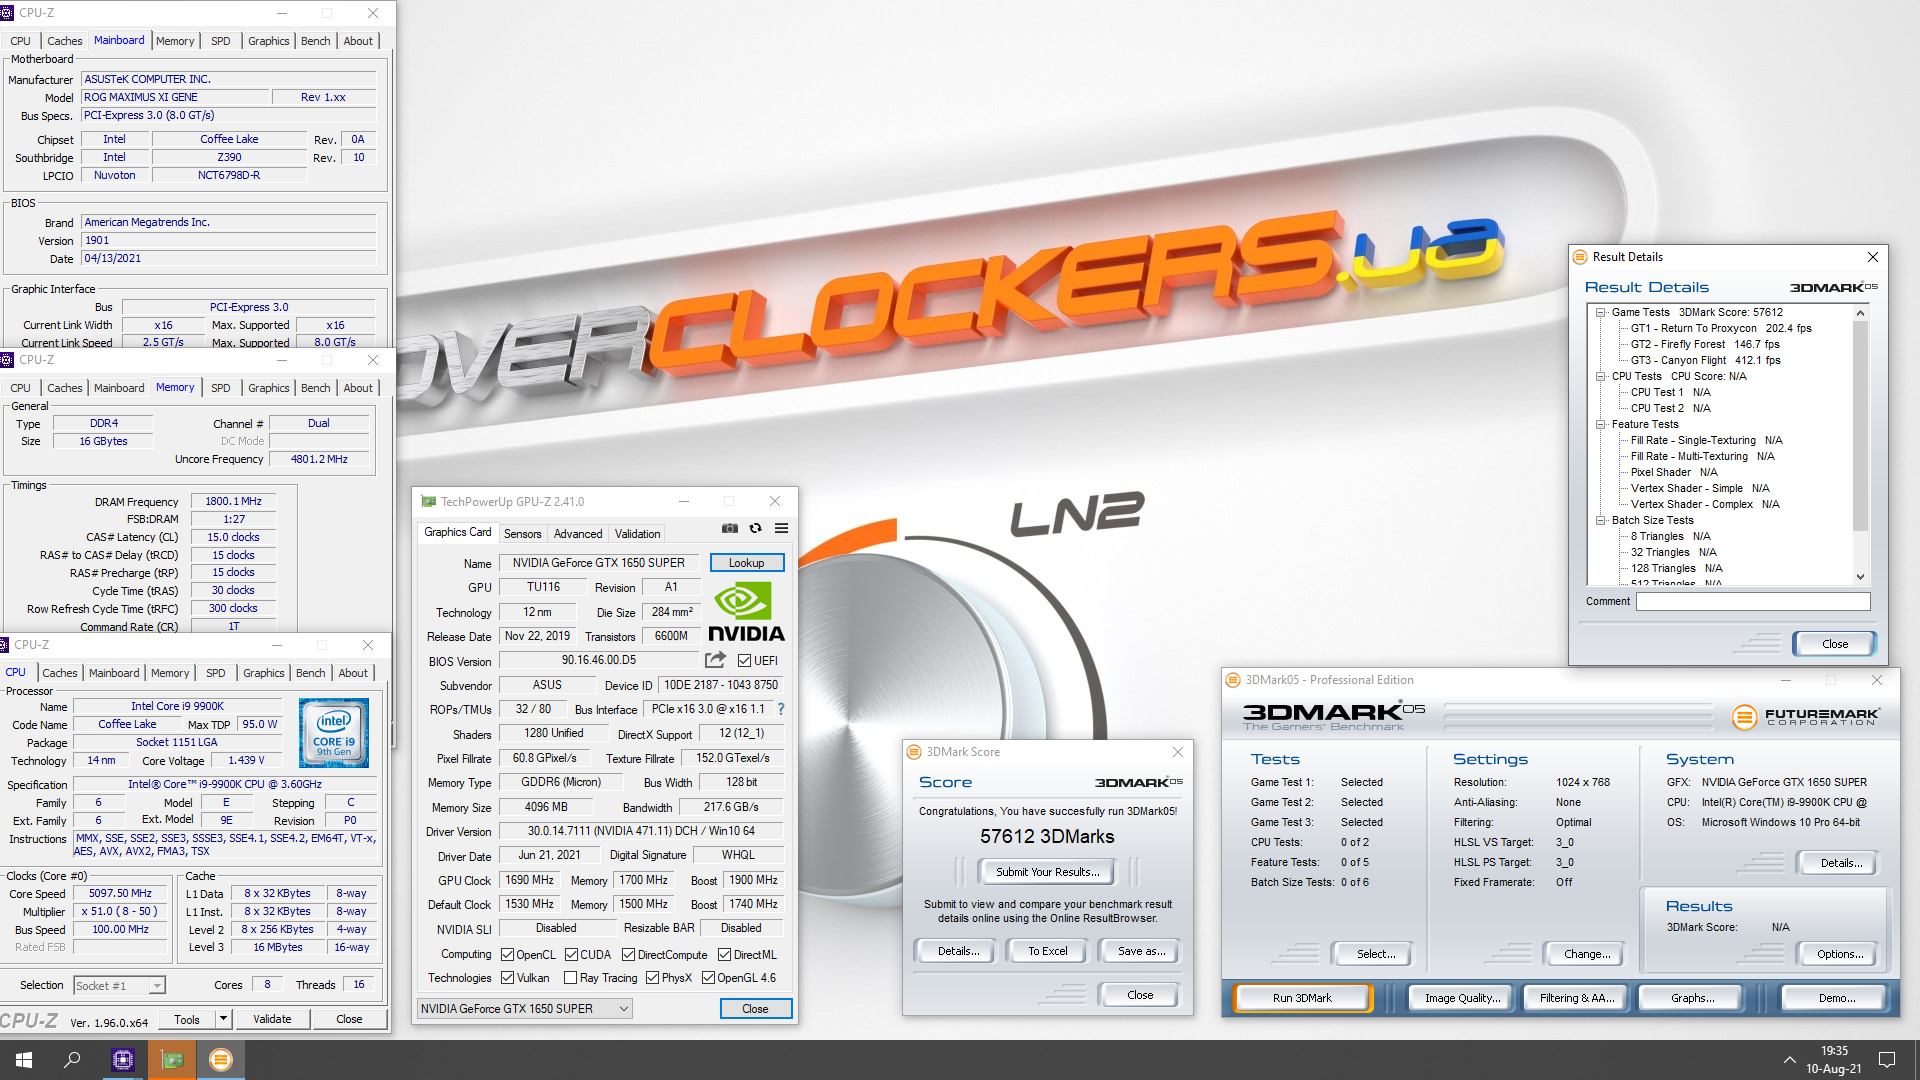Toggle the Vulkan checkbox
1920x1080 pixels.
507,978
